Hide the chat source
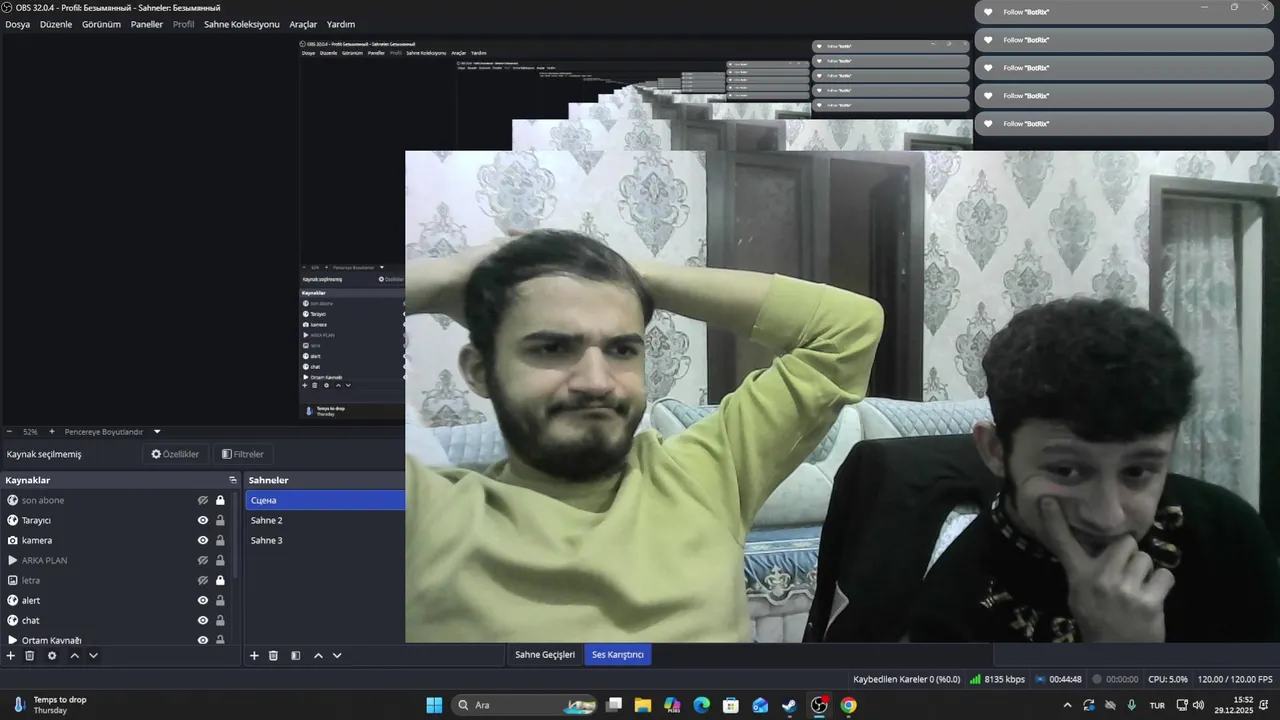The image size is (1280, 720). pos(203,620)
